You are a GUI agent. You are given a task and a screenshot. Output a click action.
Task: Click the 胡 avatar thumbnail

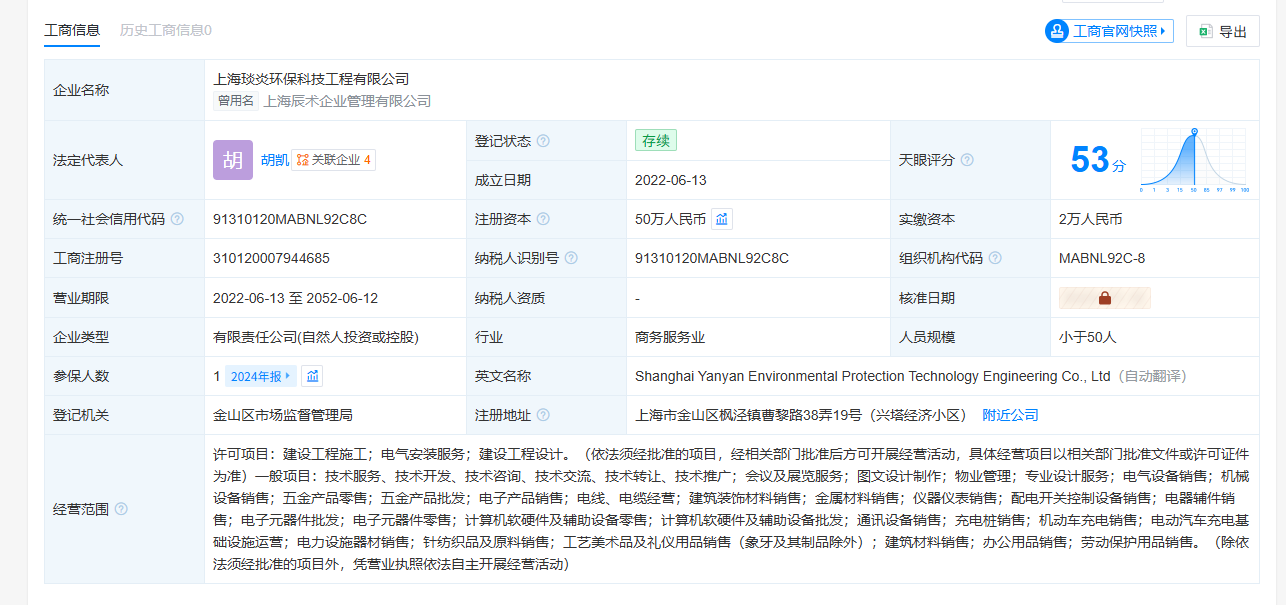(233, 160)
